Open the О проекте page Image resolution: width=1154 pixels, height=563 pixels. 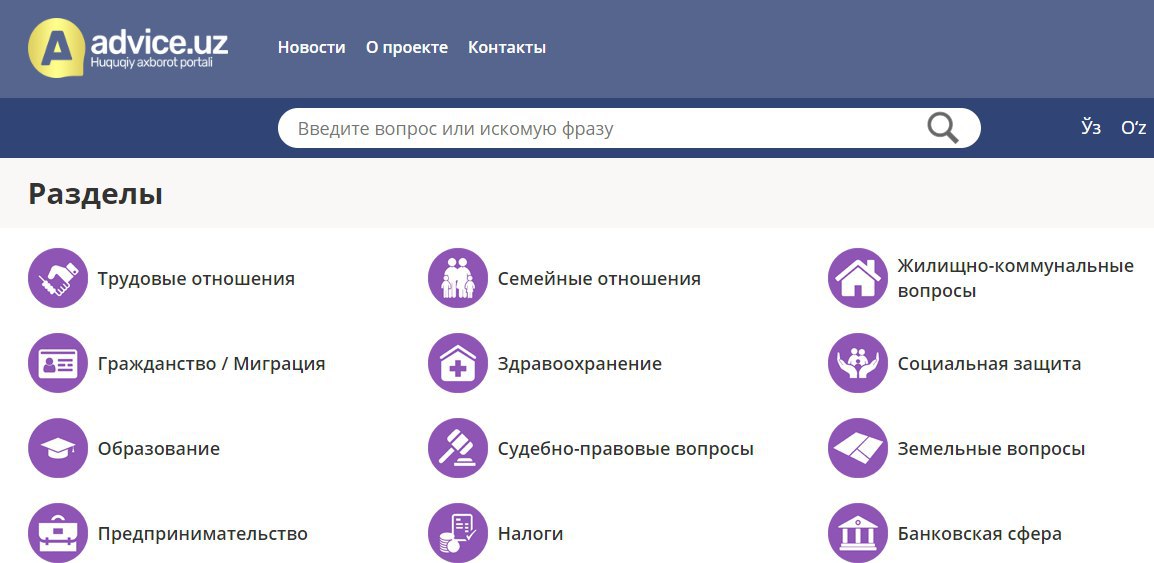406,47
